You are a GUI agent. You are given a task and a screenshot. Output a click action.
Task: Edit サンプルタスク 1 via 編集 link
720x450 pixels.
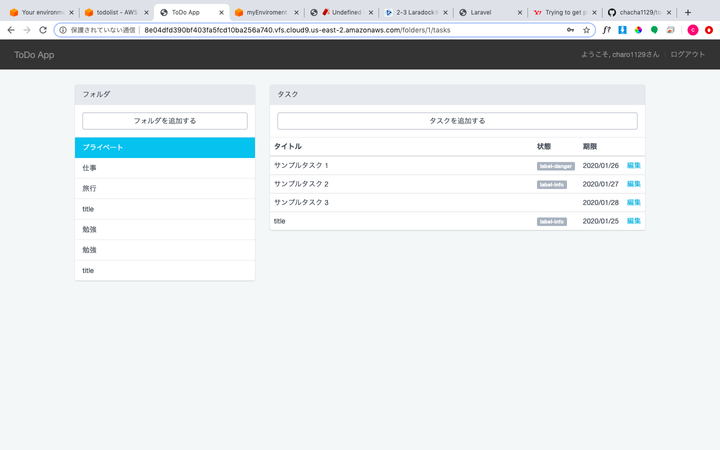[634, 165]
